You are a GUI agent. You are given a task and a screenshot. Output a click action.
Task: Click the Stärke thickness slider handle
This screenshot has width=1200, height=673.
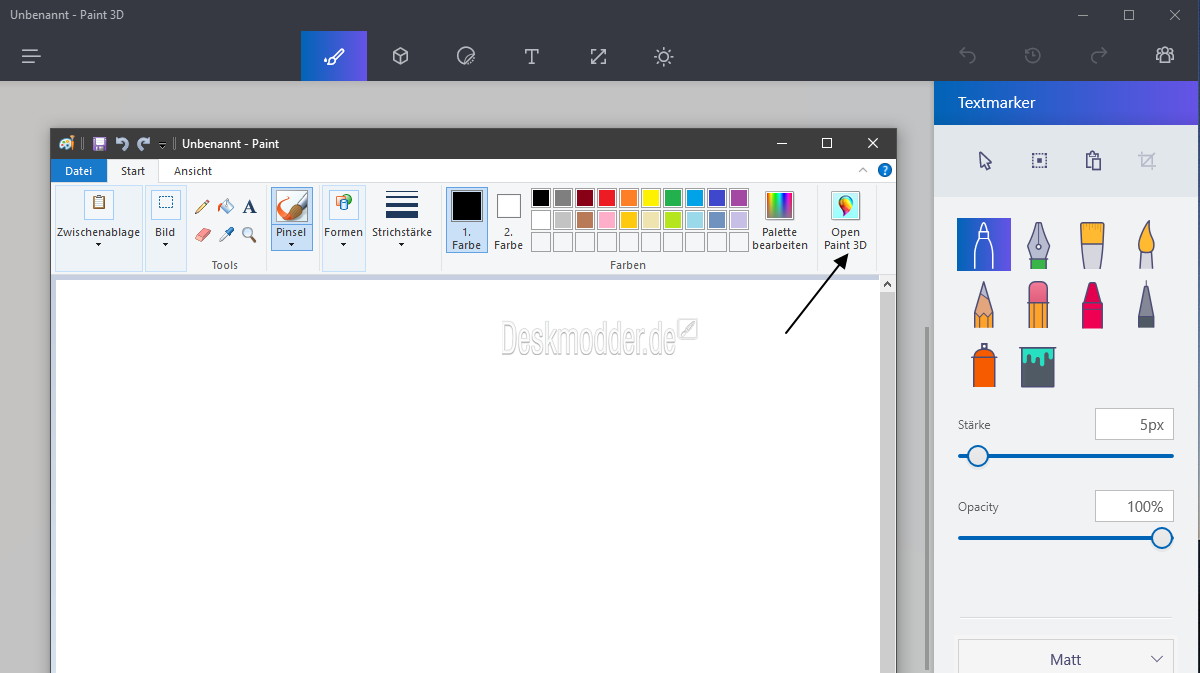tap(978, 456)
